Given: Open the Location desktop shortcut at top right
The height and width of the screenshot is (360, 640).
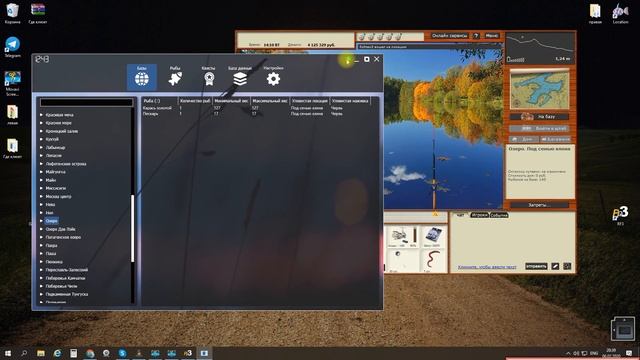Looking at the screenshot, I should tap(620, 13).
